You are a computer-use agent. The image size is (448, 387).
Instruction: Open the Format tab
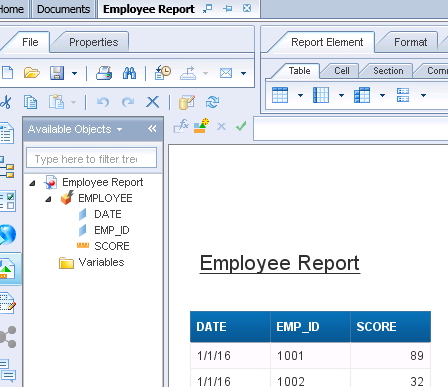coord(410,42)
